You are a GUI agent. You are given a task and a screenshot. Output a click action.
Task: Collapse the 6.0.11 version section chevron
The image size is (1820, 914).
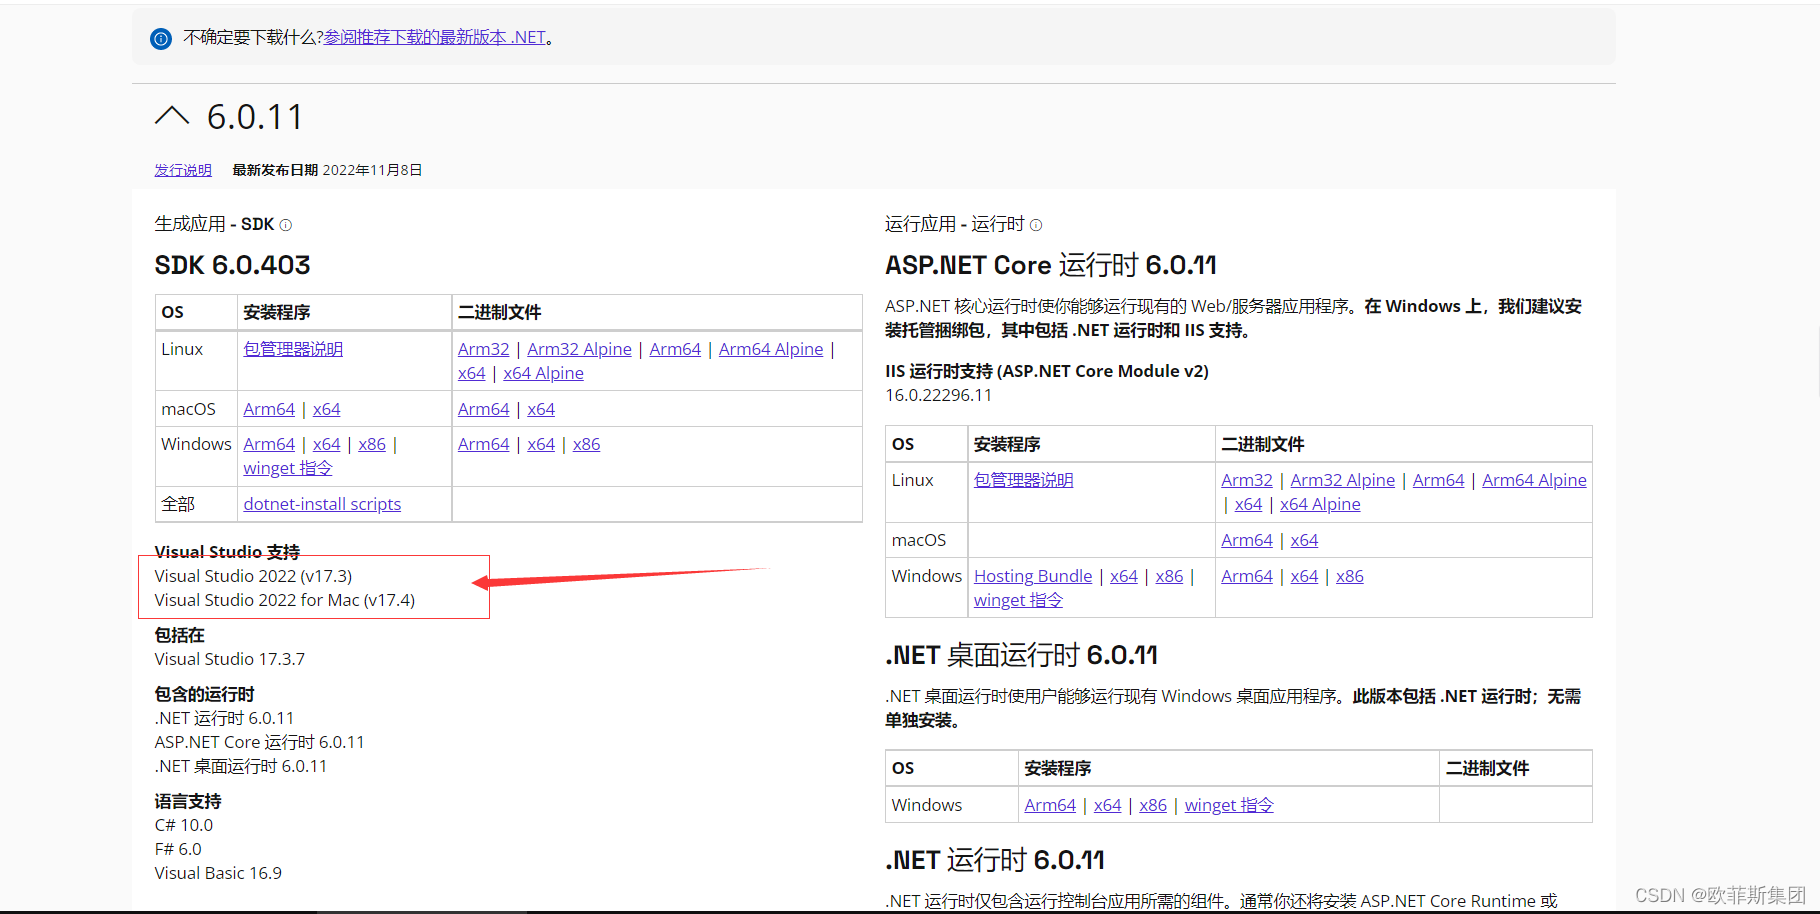(x=172, y=116)
